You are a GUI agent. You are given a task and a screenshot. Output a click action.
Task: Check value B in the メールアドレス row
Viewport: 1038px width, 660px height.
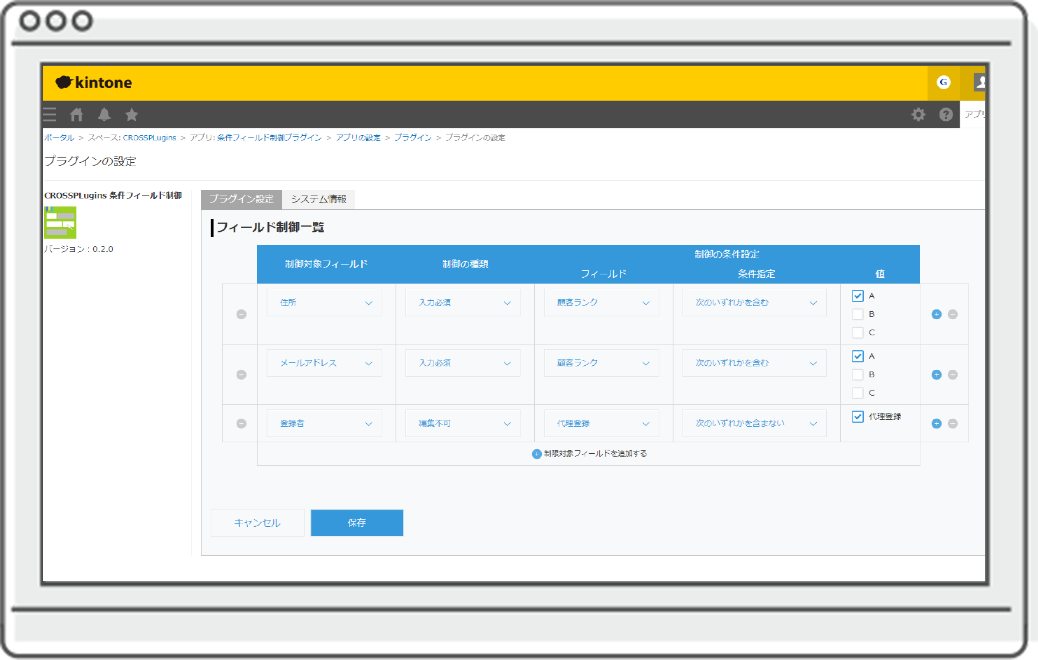coord(858,374)
